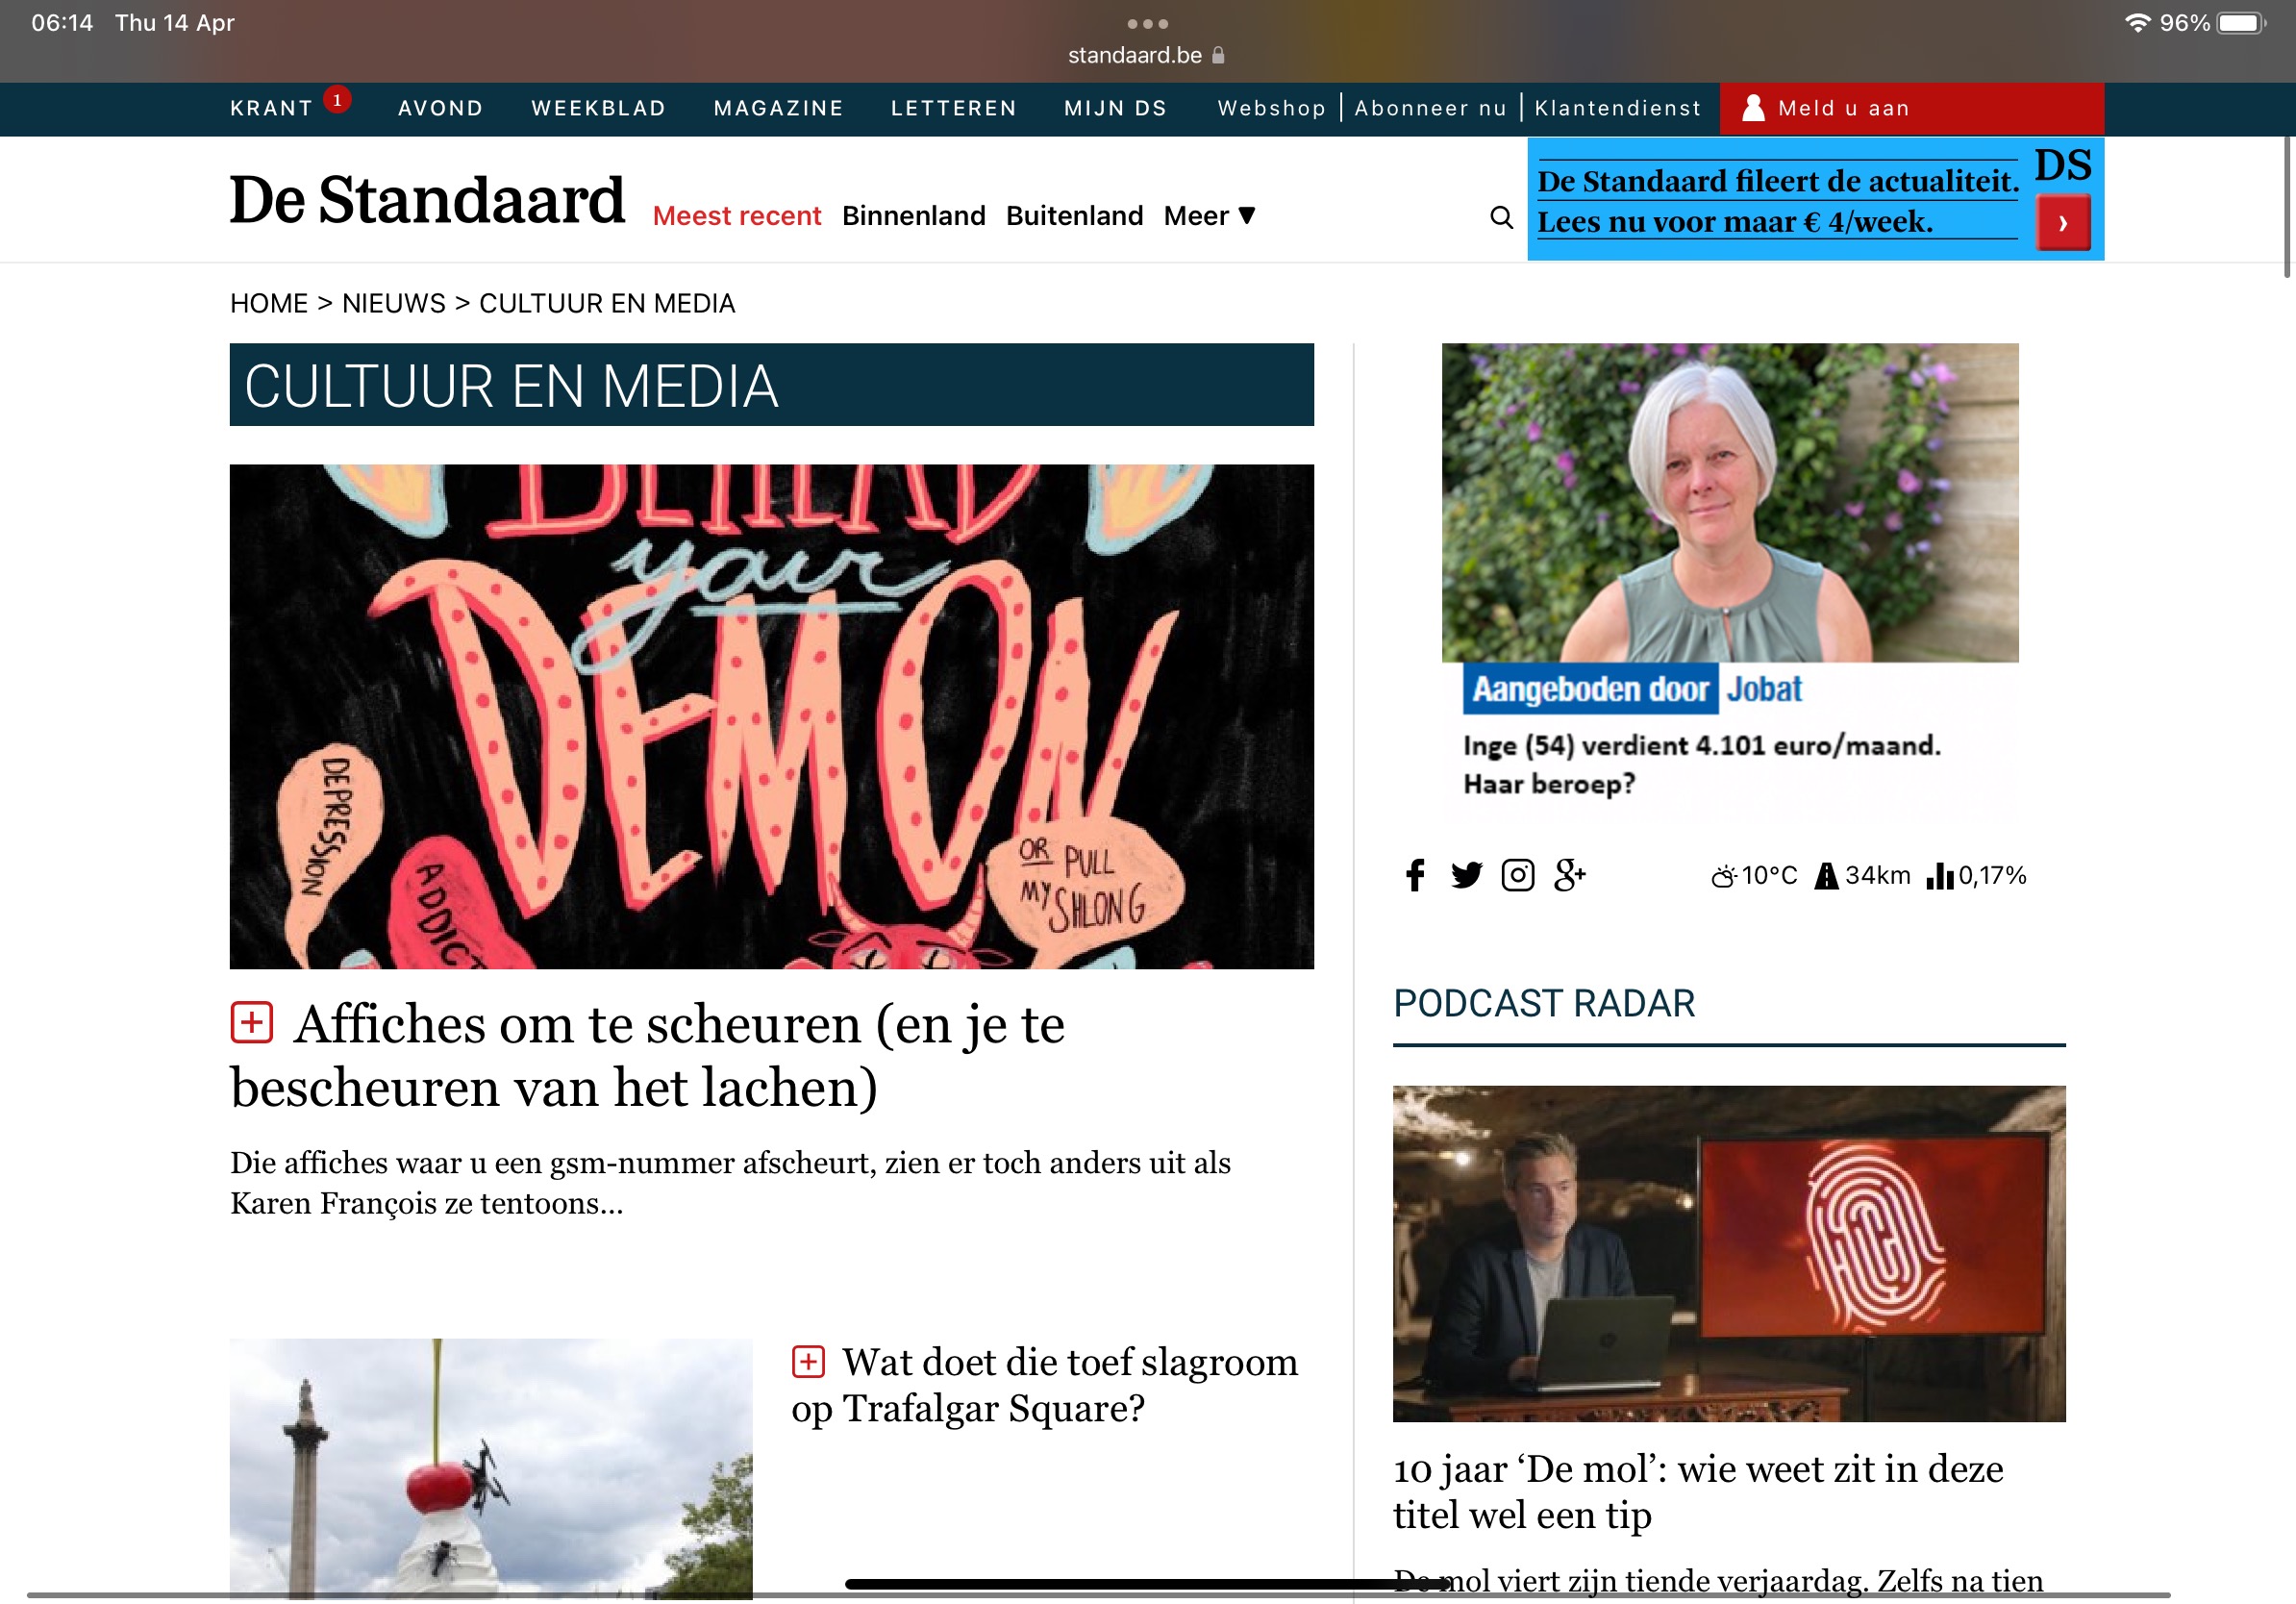Click the Meld u aan button
This screenshot has height=1604, width=2296.
(1842, 108)
